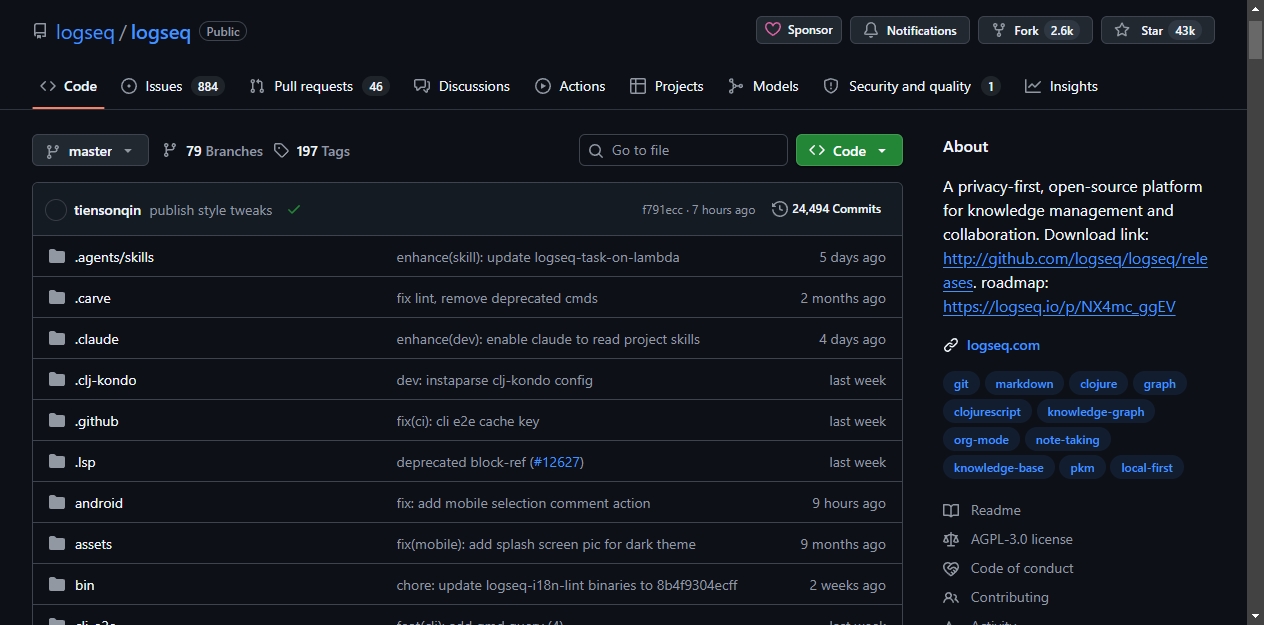Click the tiensonqin avatar image
Screen dimensions: 1264x625
[x=56, y=210]
